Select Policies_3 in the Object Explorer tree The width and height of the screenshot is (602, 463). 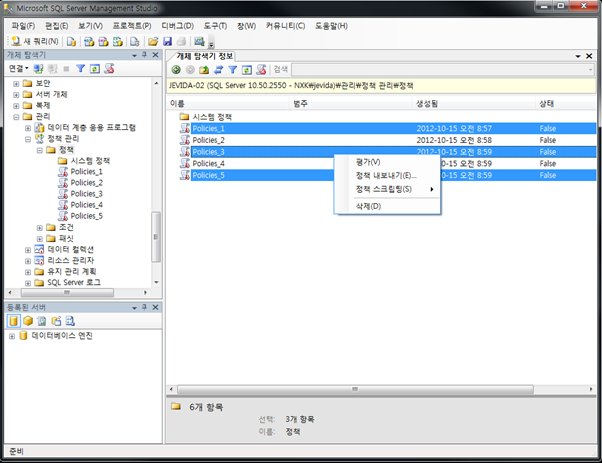[86, 193]
